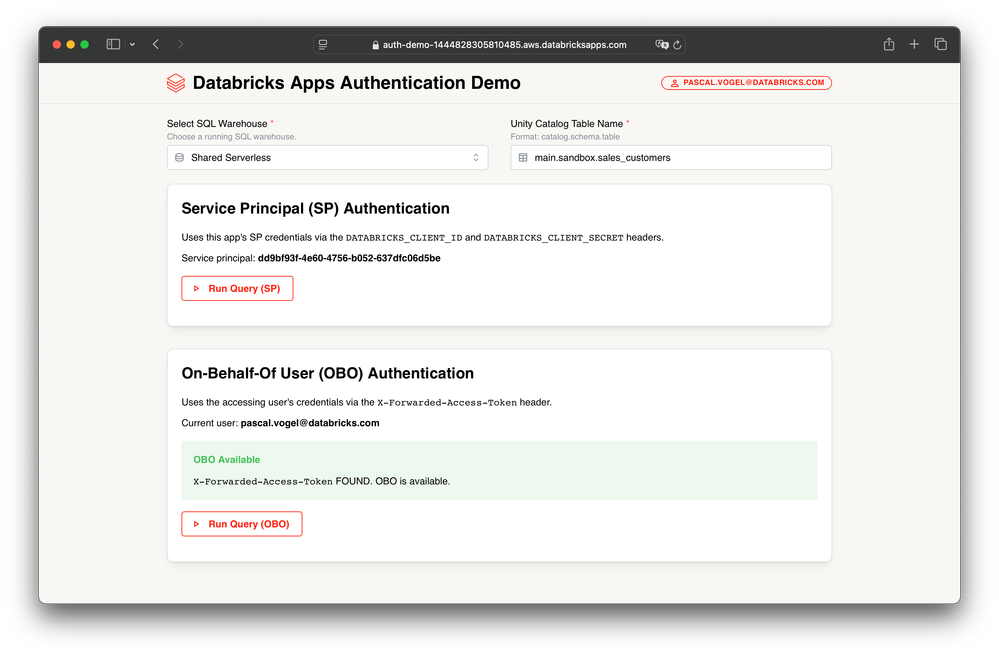Click the 'Format: catalog.schema.table' hint text
The image size is (999, 655).
tap(565, 137)
